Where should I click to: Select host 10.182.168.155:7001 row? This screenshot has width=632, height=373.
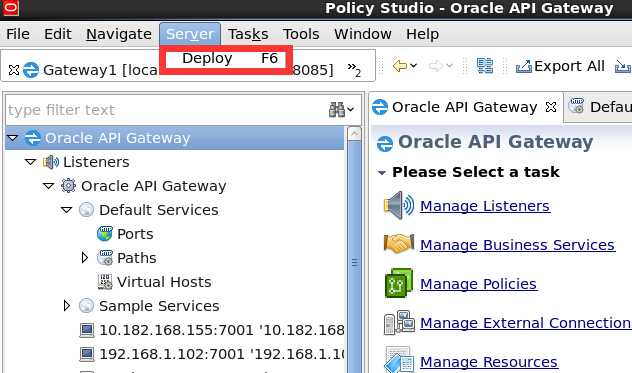click(221, 330)
